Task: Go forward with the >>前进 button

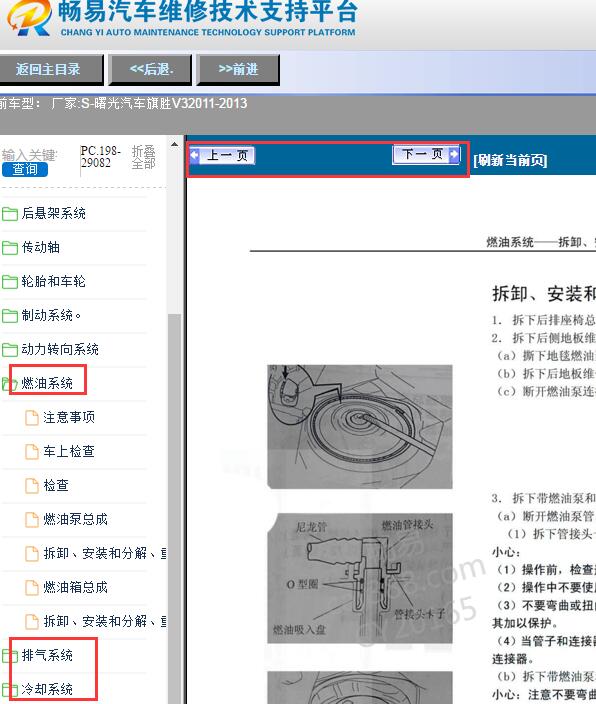Action: 238,69
